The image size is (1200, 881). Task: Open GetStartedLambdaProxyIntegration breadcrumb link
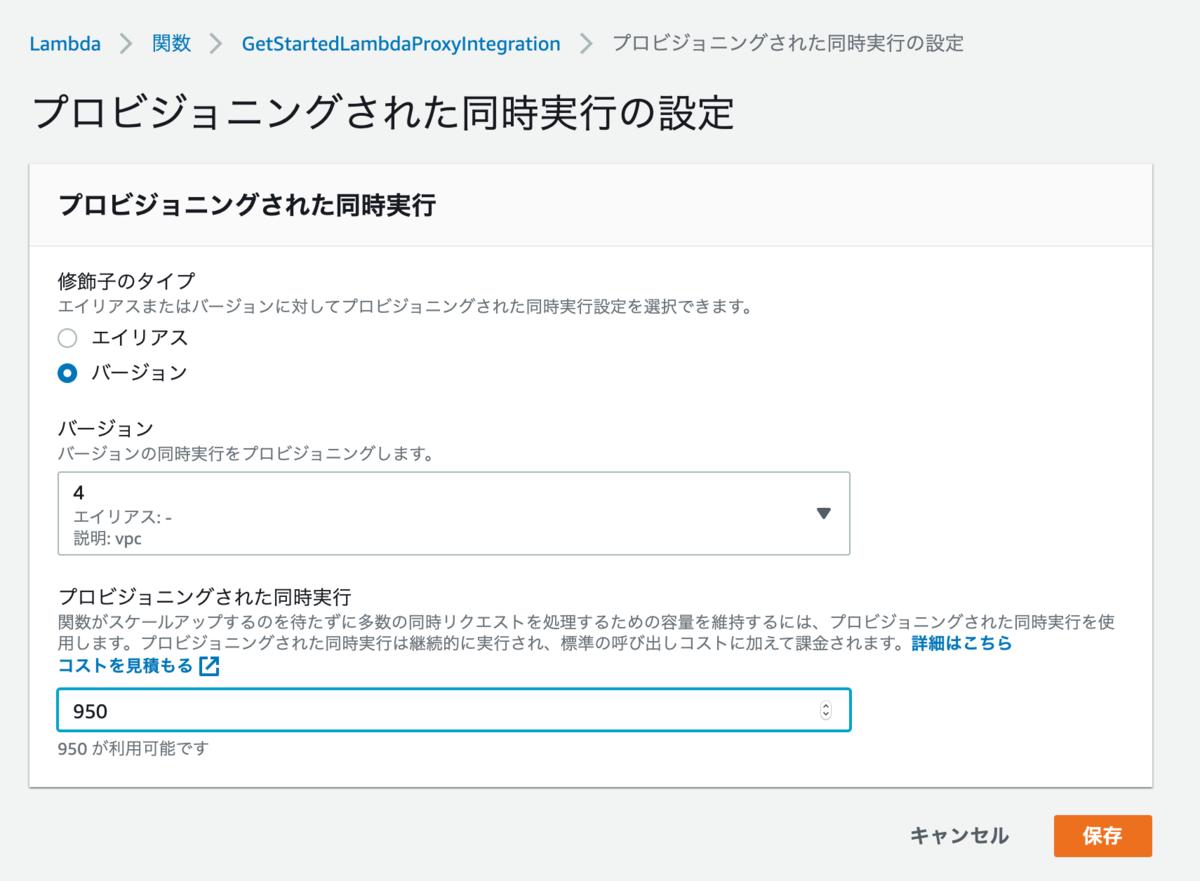(401, 44)
